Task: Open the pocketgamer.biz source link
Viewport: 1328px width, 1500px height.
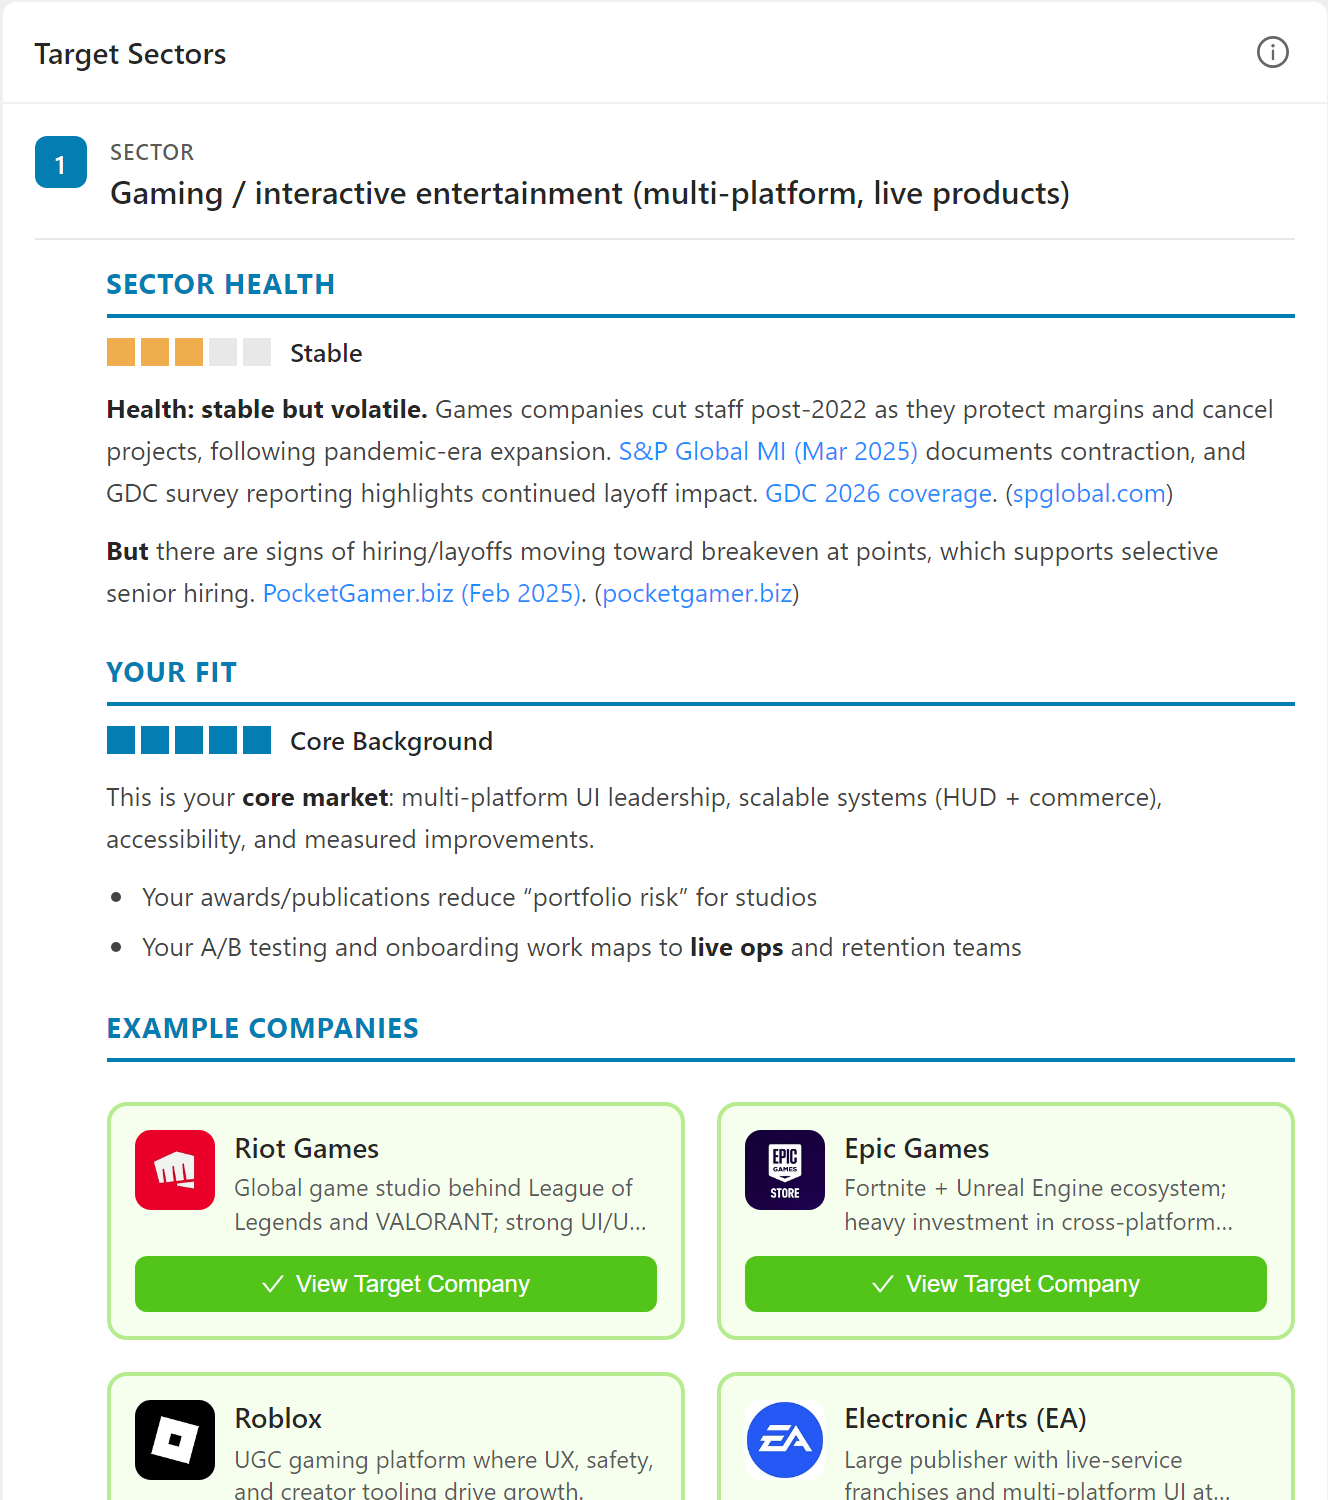Action: tap(697, 593)
